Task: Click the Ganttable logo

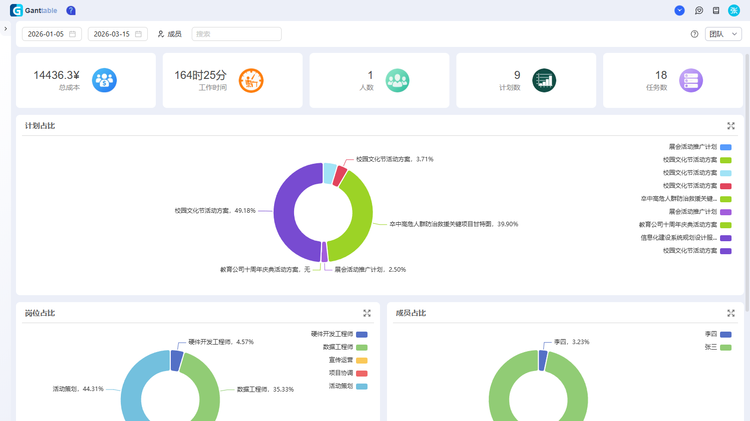Action: [33, 10]
